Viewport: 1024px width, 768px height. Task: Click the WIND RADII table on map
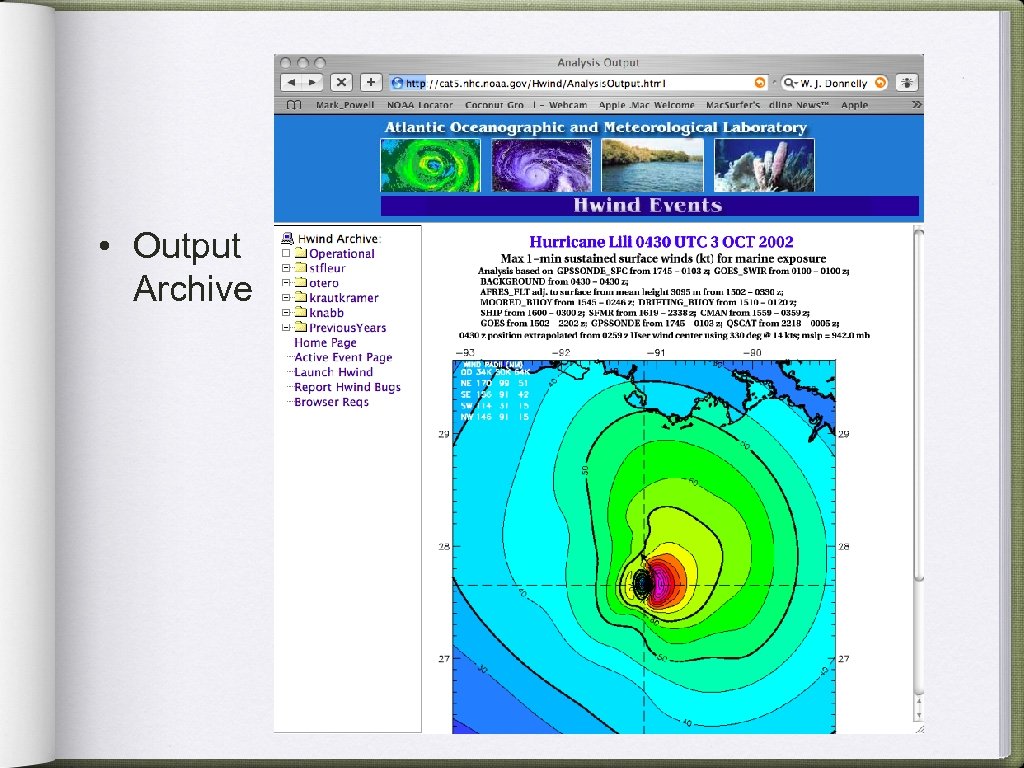494,390
